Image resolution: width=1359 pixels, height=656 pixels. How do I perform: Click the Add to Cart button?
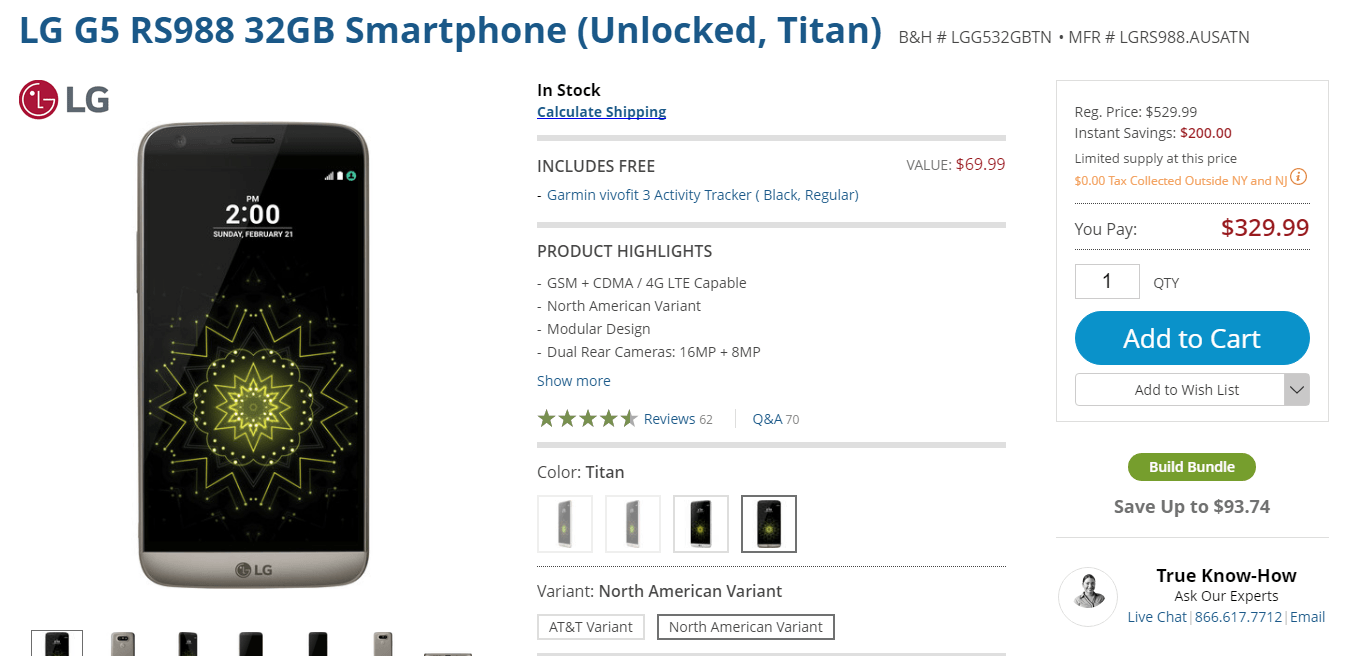[1191, 338]
